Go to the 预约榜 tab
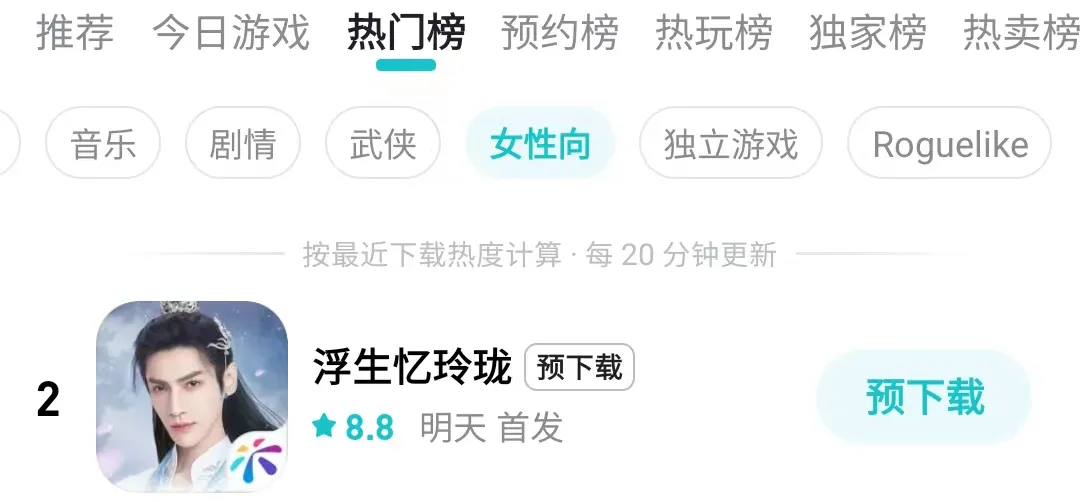Viewport: 1080px width, 502px height. 559,32
